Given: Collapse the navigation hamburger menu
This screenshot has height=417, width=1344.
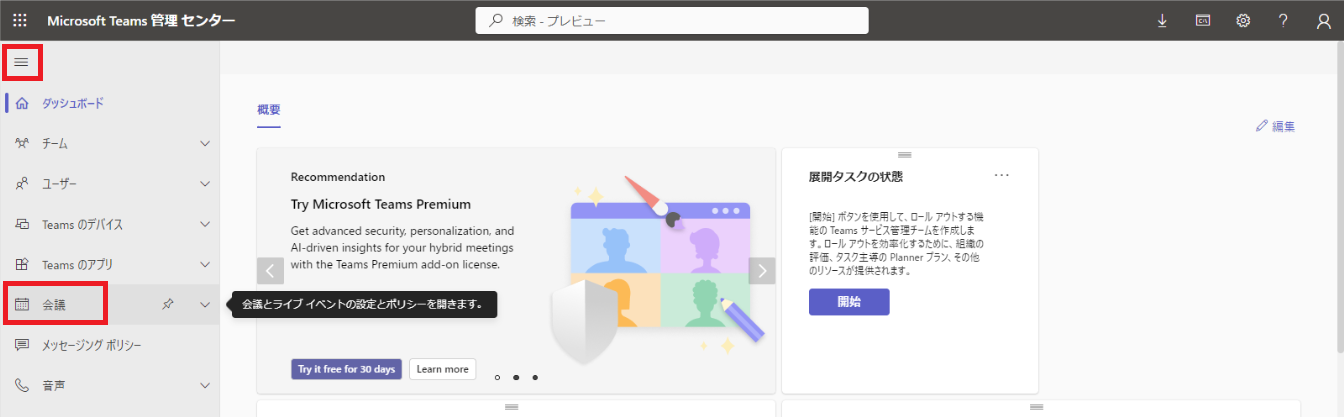Looking at the screenshot, I should (x=21, y=63).
